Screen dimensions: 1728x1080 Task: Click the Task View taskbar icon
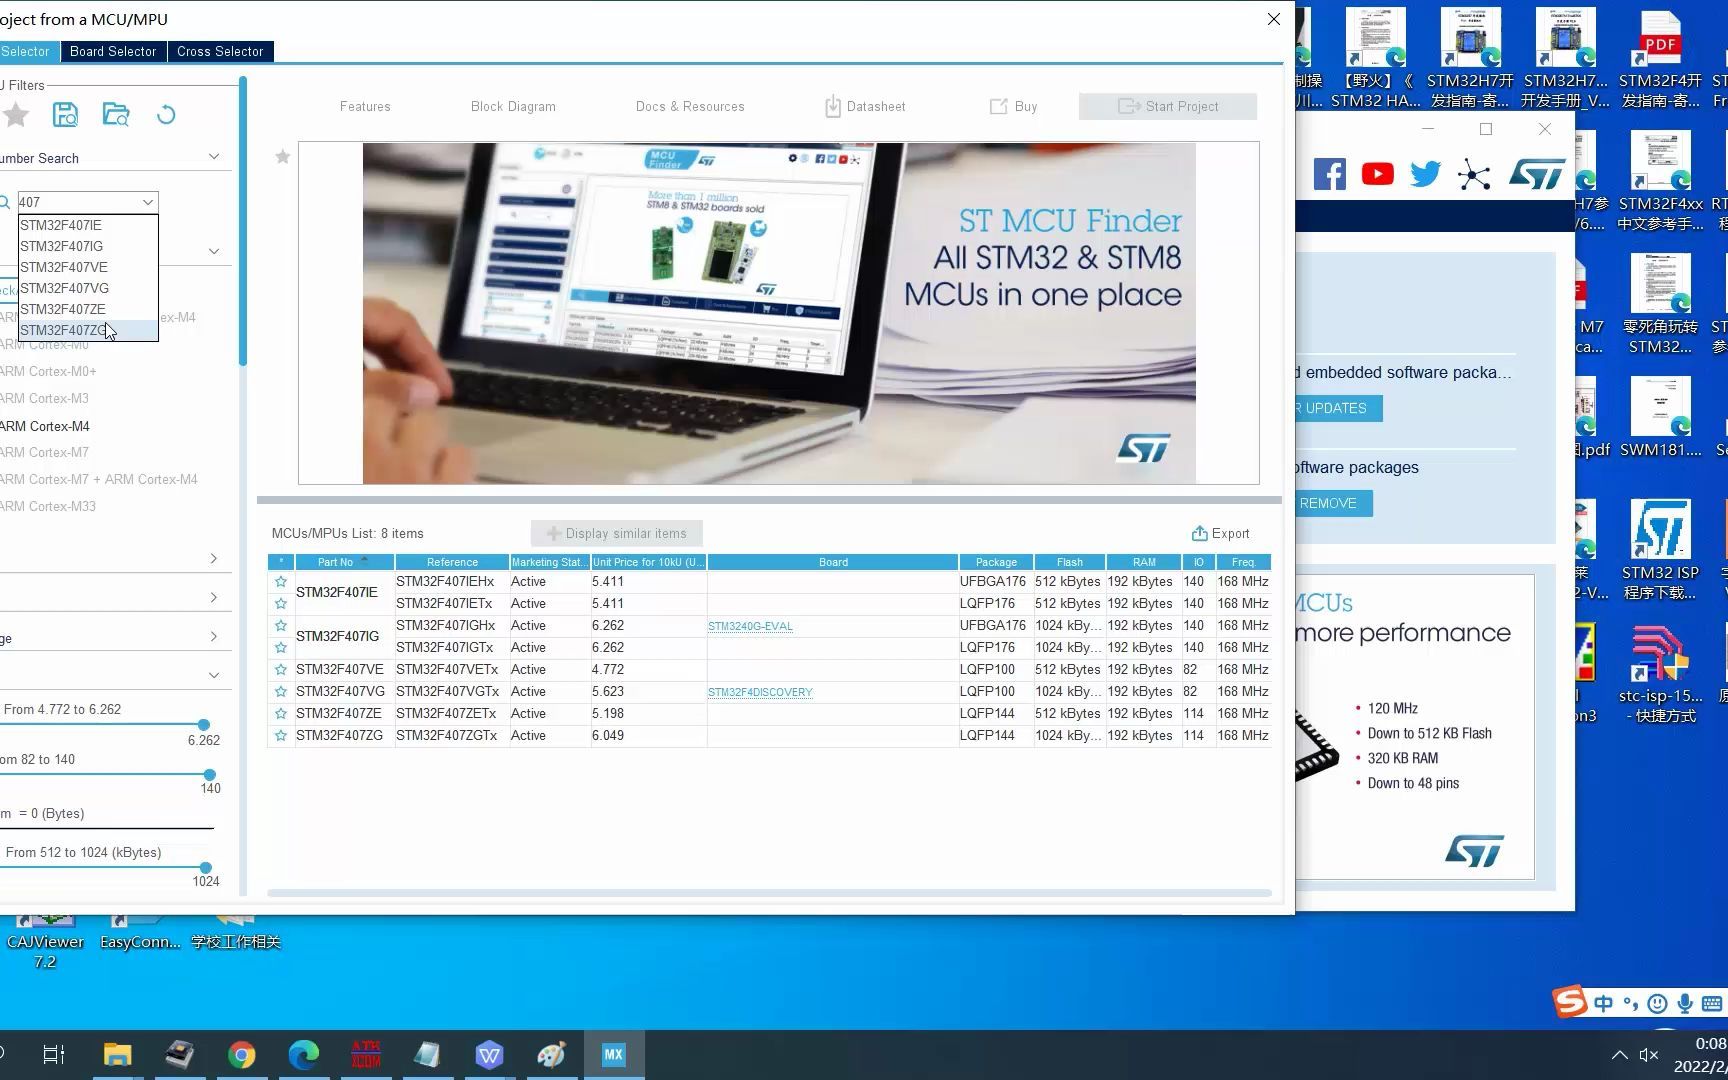pos(54,1055)
